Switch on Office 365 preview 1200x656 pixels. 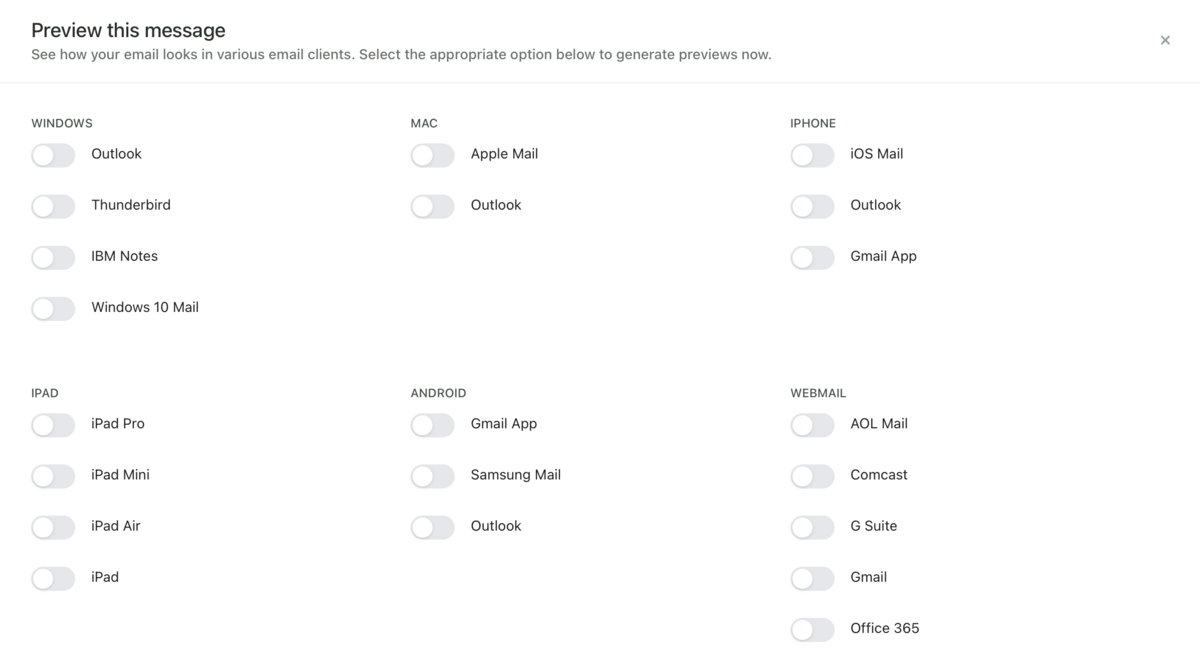(812, 629)
